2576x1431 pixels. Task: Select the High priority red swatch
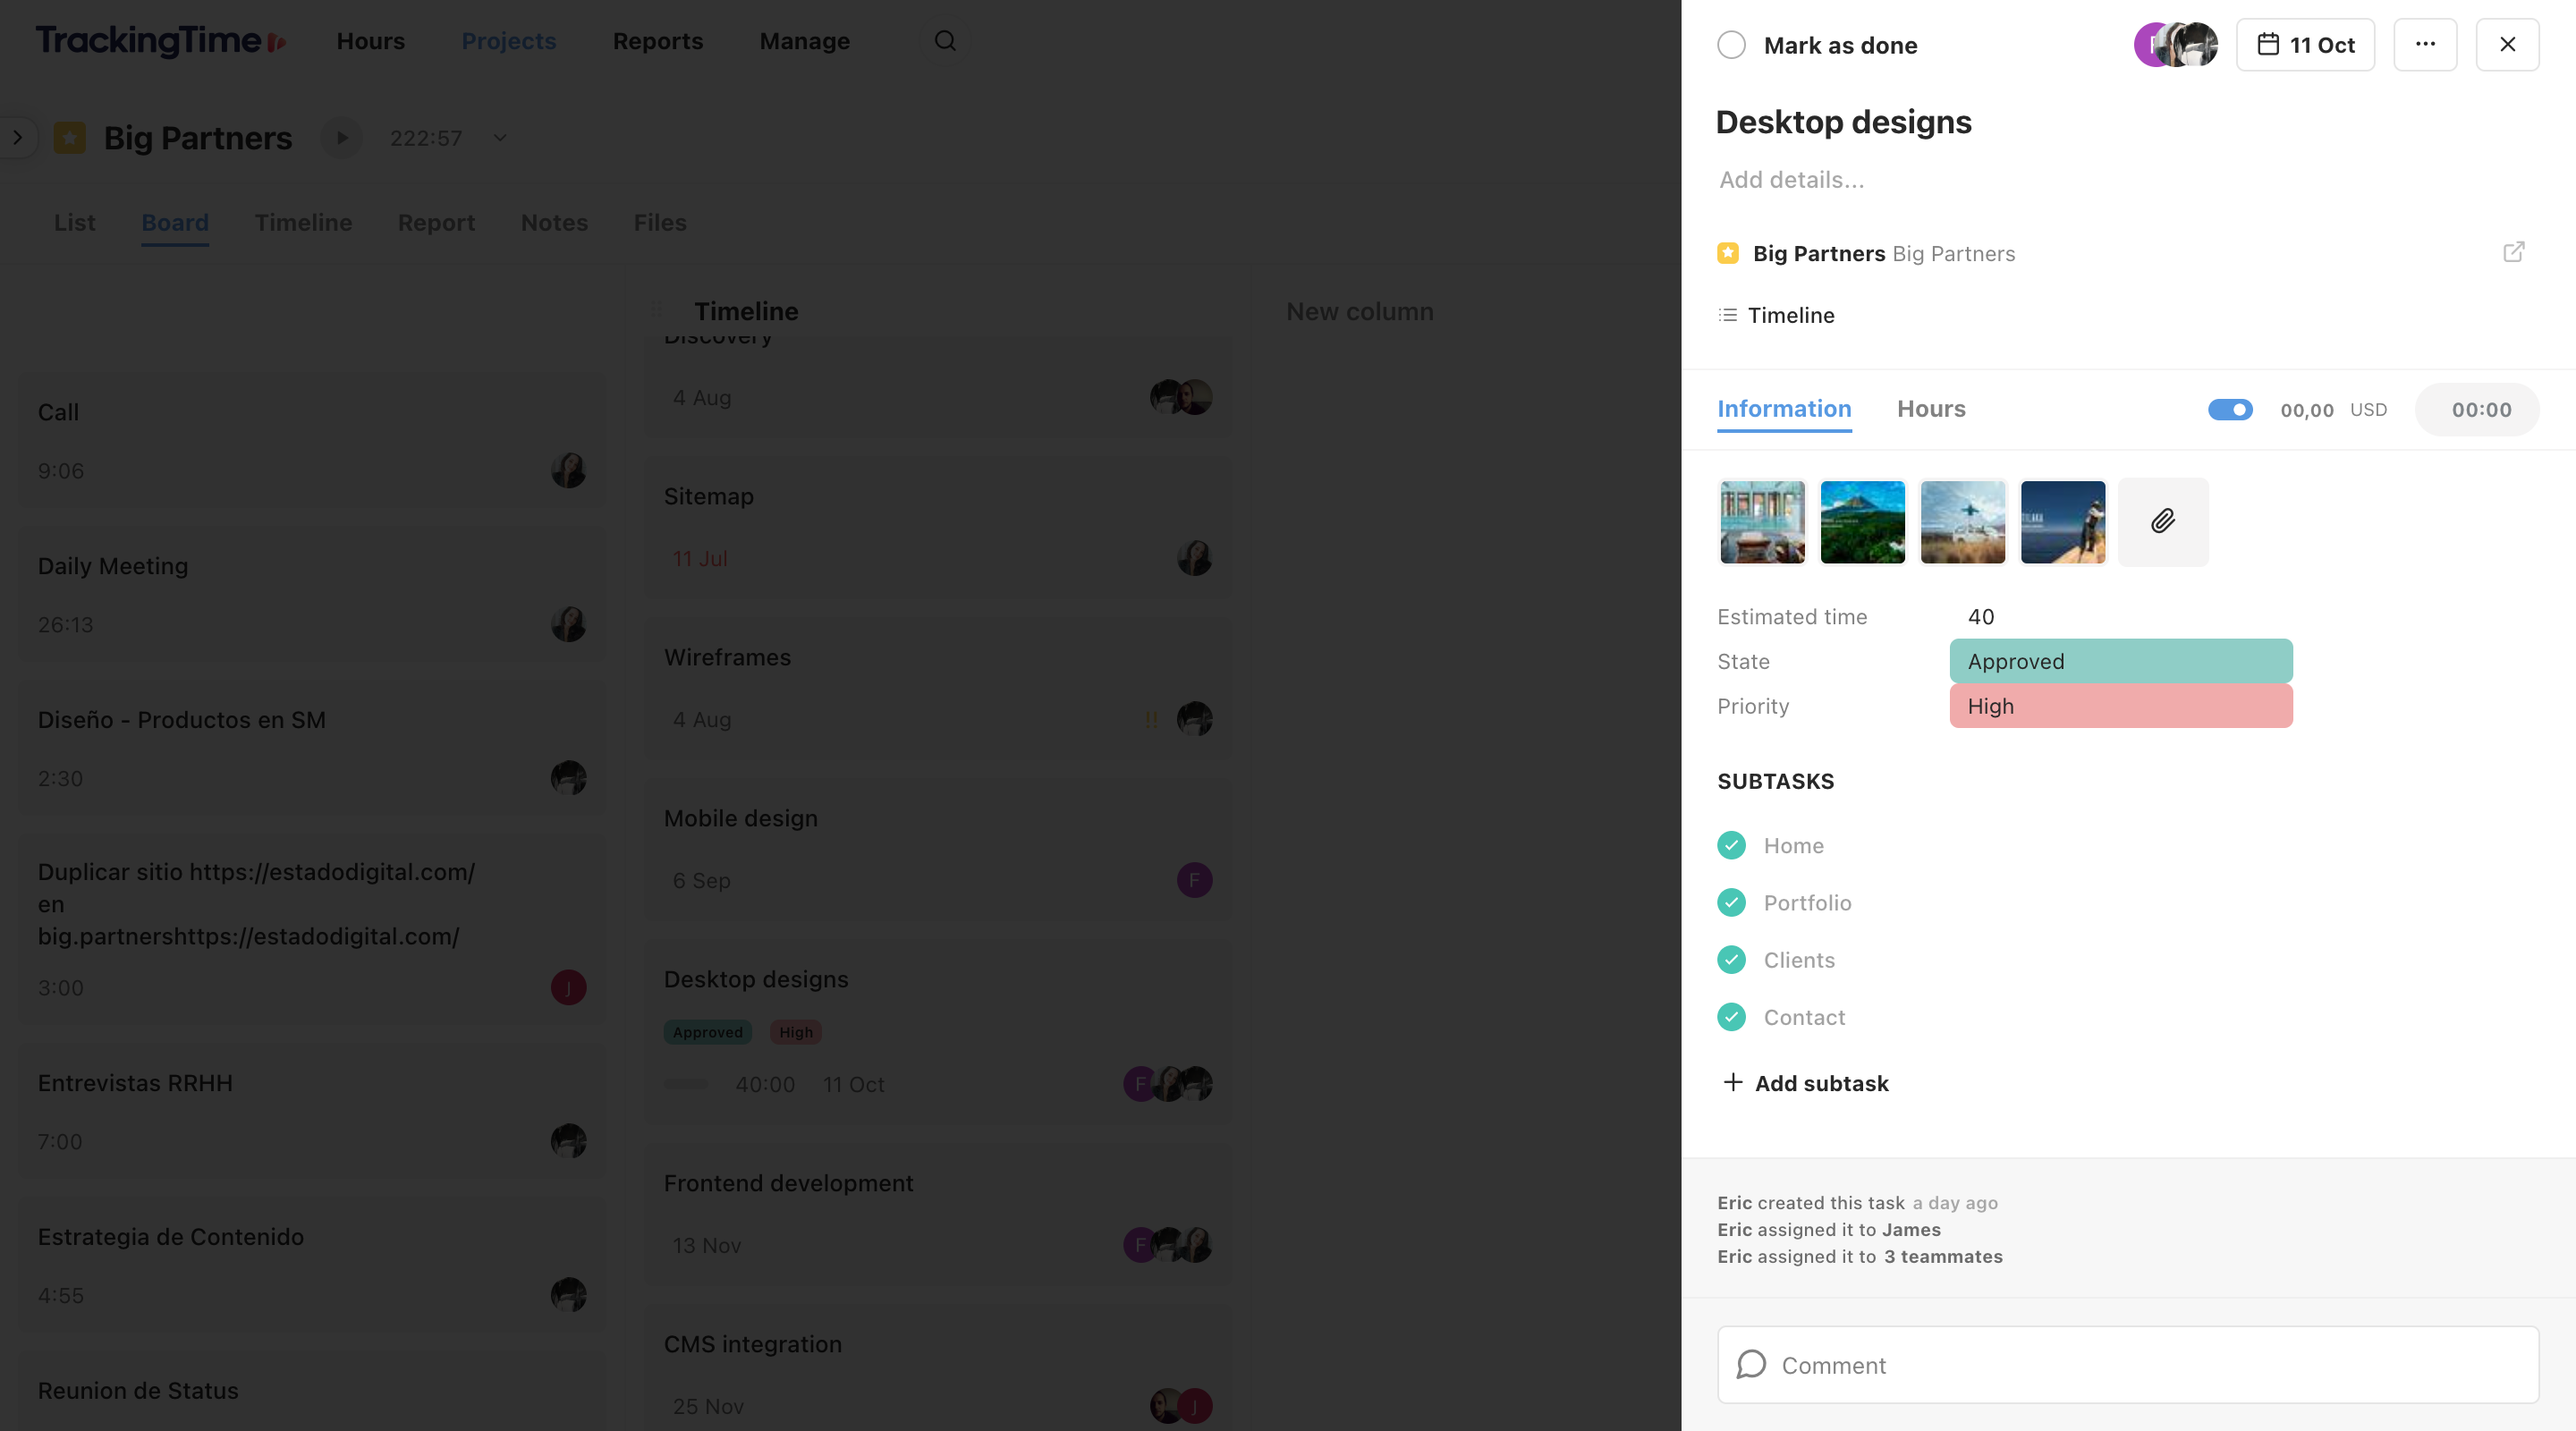2120,706
